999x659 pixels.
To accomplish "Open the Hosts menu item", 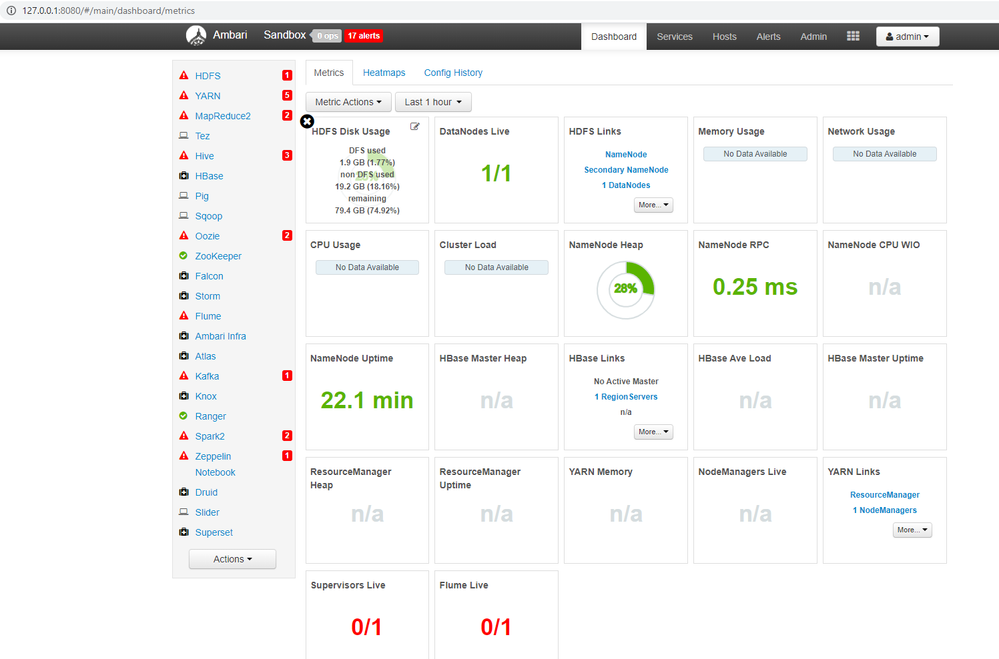I will pyautogui.click(x=724, y=36).
